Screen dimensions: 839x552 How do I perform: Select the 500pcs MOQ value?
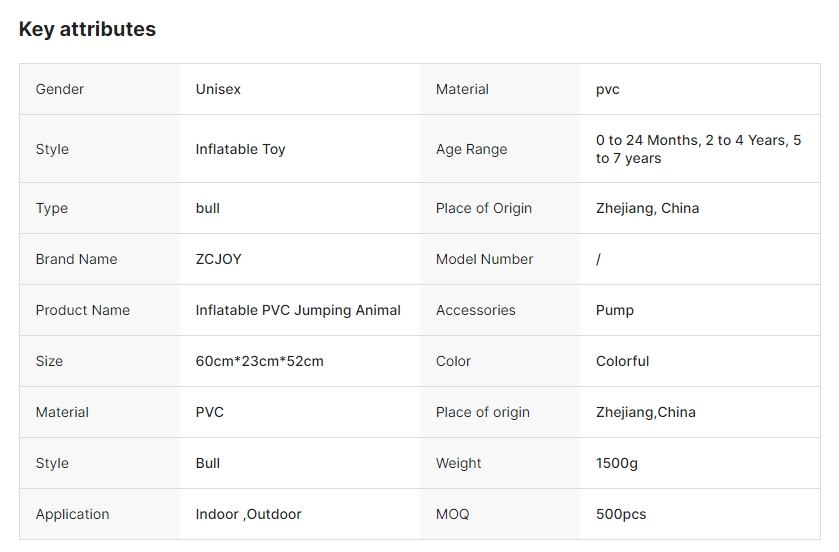point(620,514)
